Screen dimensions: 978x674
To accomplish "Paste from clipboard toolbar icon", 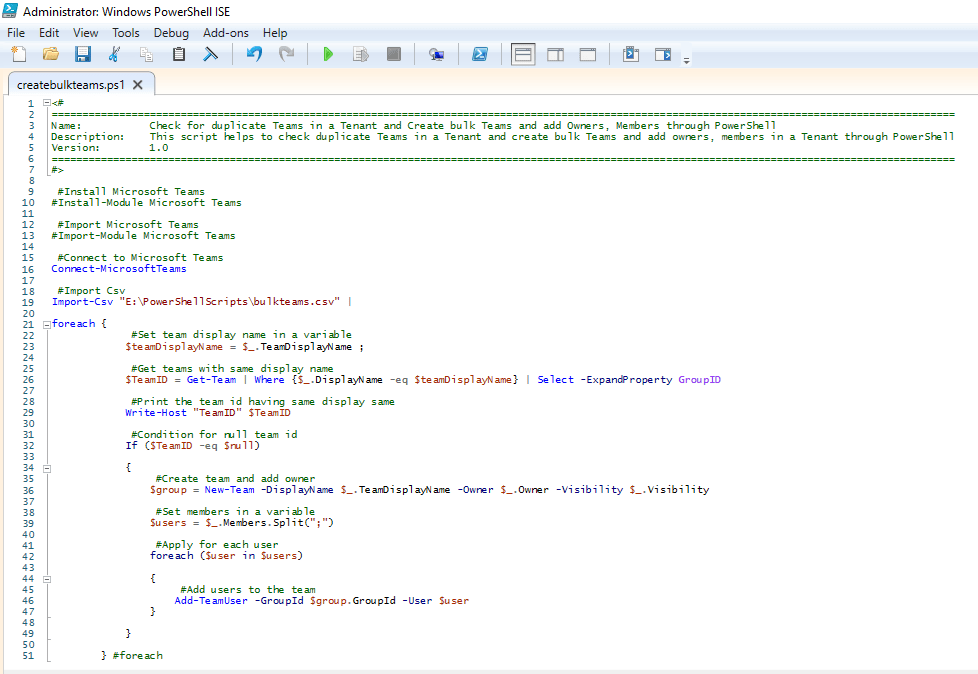I will 179,54.
